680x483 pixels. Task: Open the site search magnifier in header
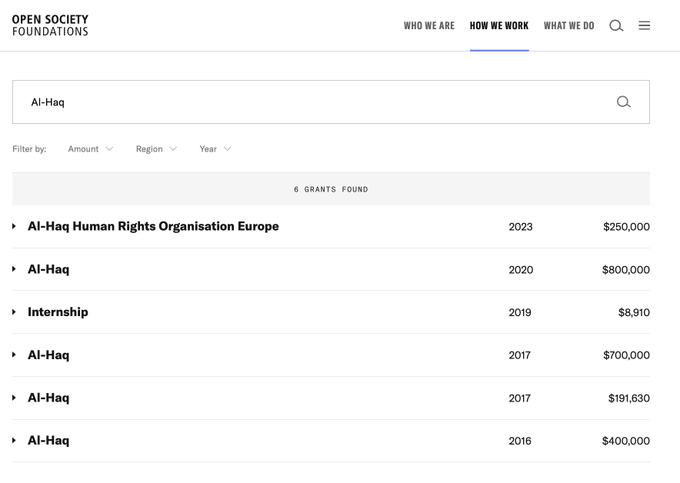[616, 26]
